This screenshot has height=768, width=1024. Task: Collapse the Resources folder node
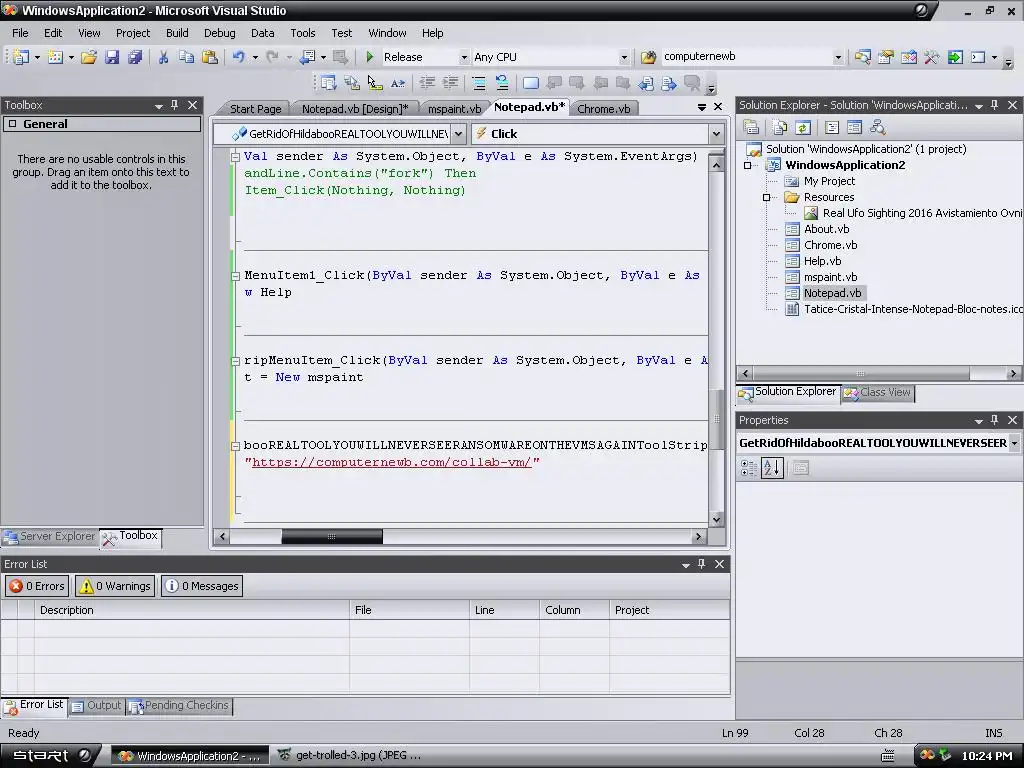[x=767, y=197]
